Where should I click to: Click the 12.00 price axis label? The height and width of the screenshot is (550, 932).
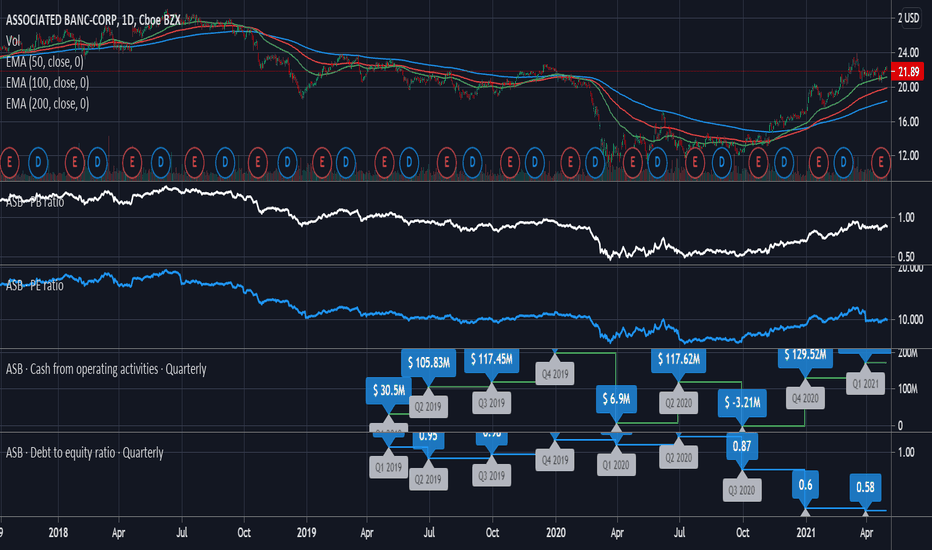(x=908, y=156)
